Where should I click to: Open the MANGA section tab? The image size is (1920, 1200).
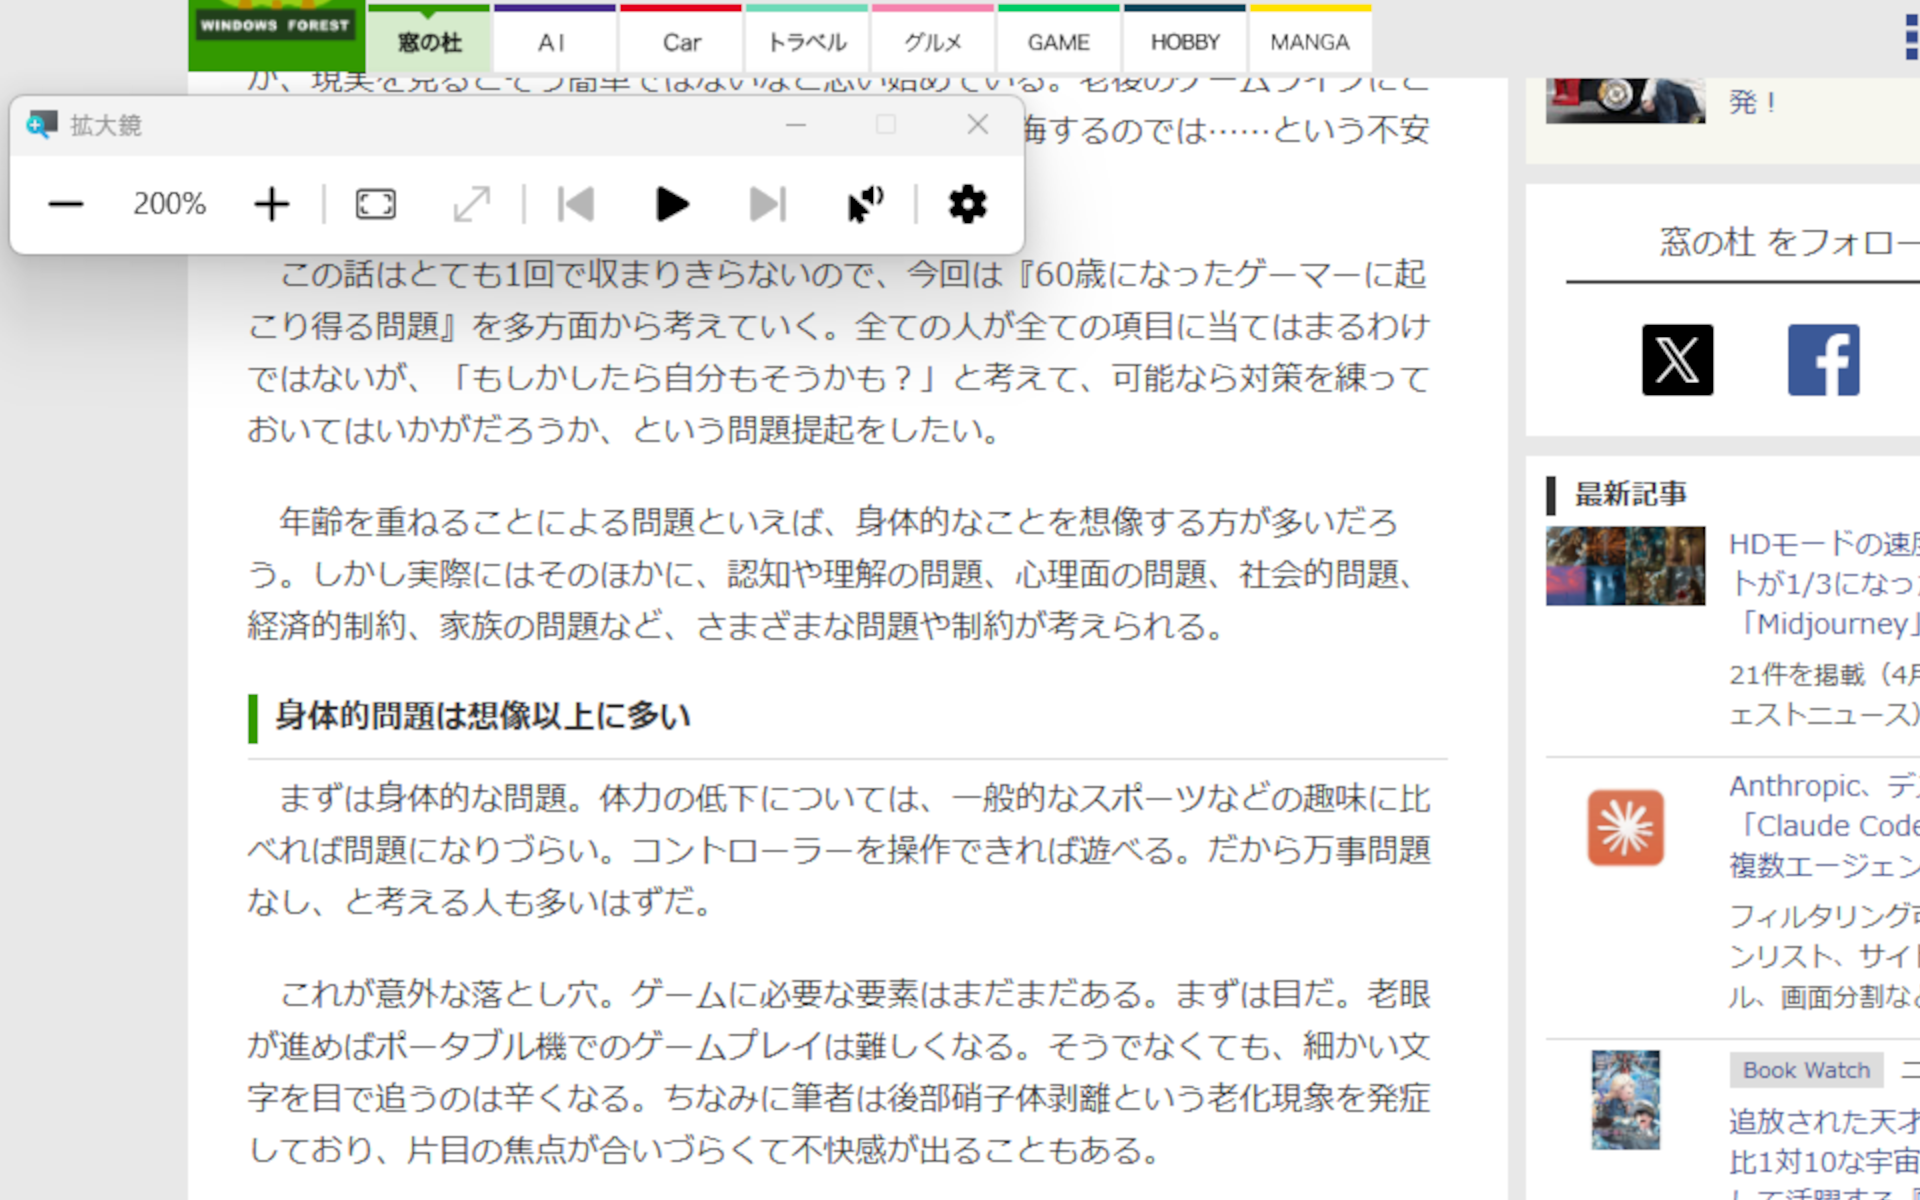tap(1310, 42)
